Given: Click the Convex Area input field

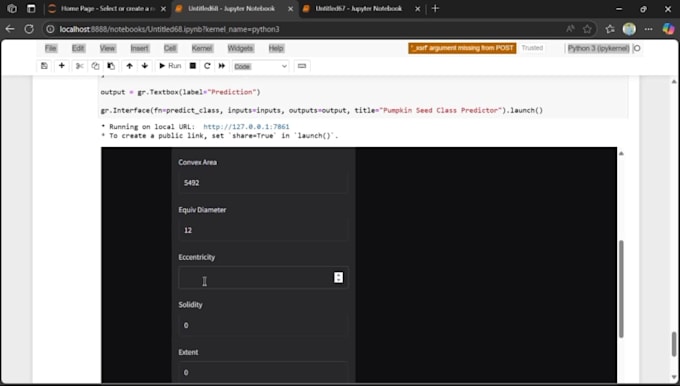Looking at the screenshot, I should click(263, 183).
